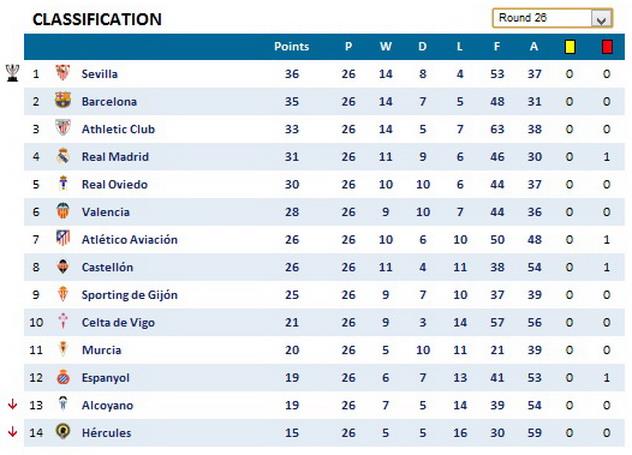The width and height of the screenshot is (632, 455).
Task: Click the Hércules club crest icon
Action: click(63, 433)
